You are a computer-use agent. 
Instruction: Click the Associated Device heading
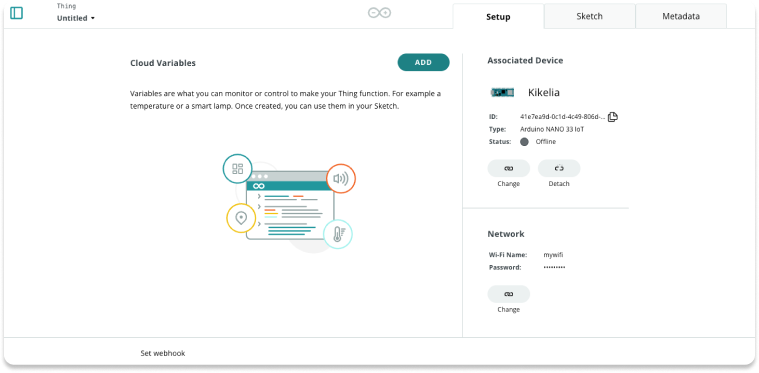[x=525, y=60]
